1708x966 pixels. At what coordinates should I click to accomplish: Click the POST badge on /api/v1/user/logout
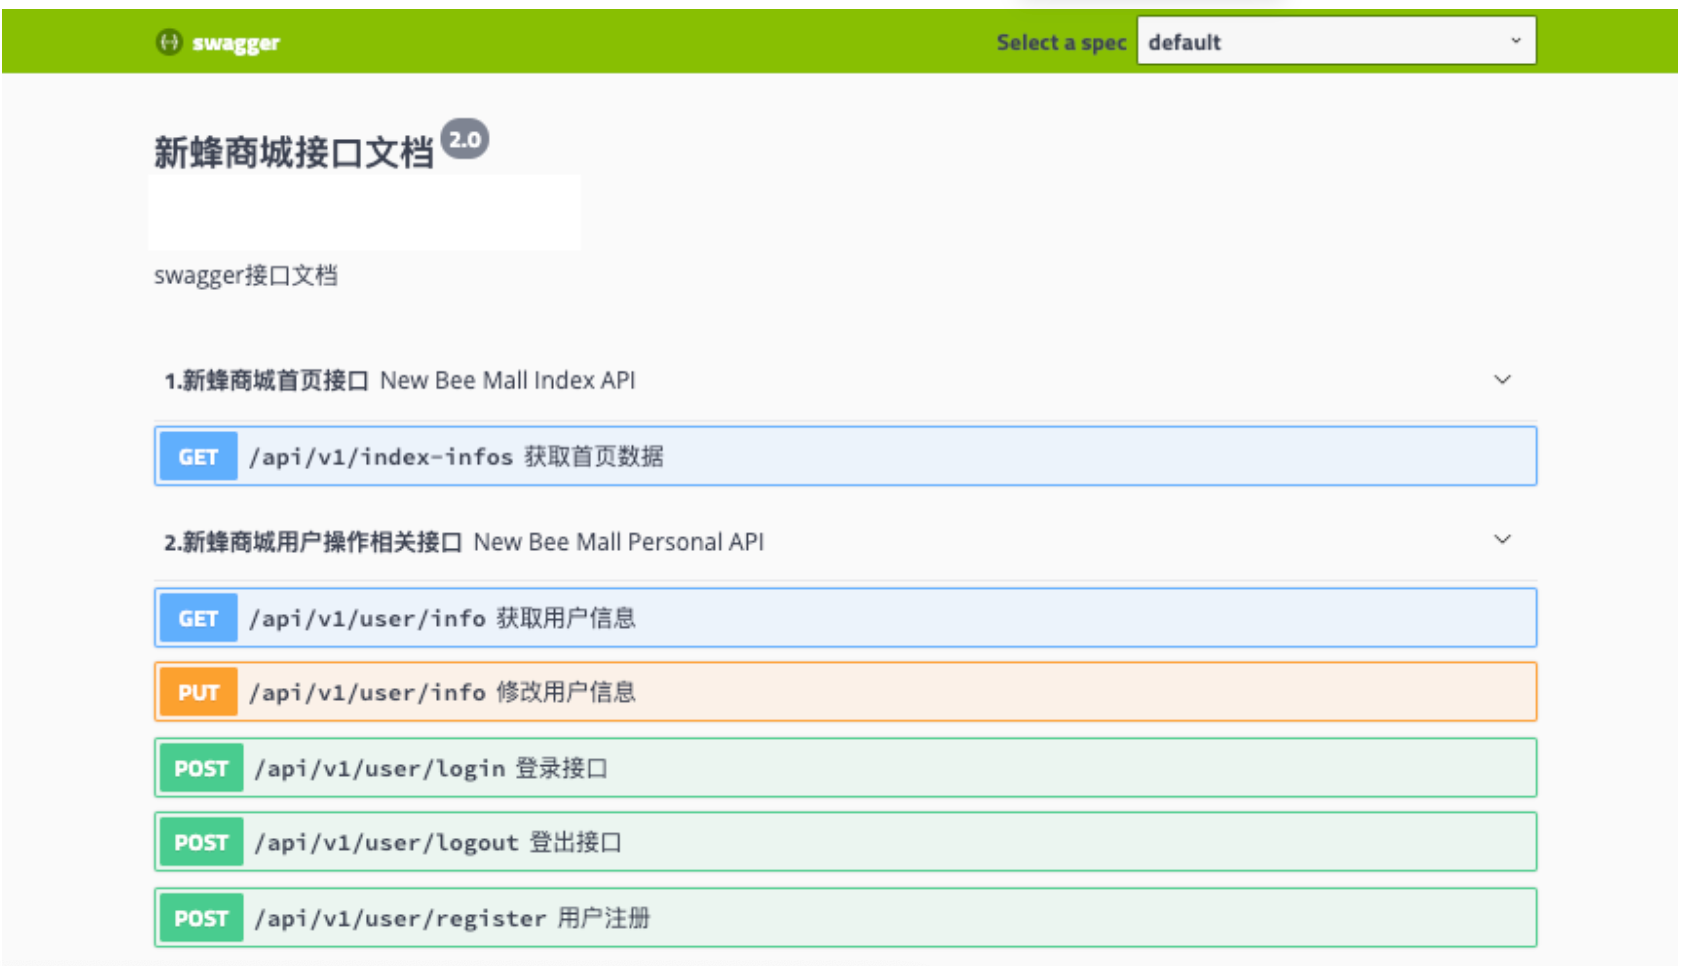(x=200, y=842)
